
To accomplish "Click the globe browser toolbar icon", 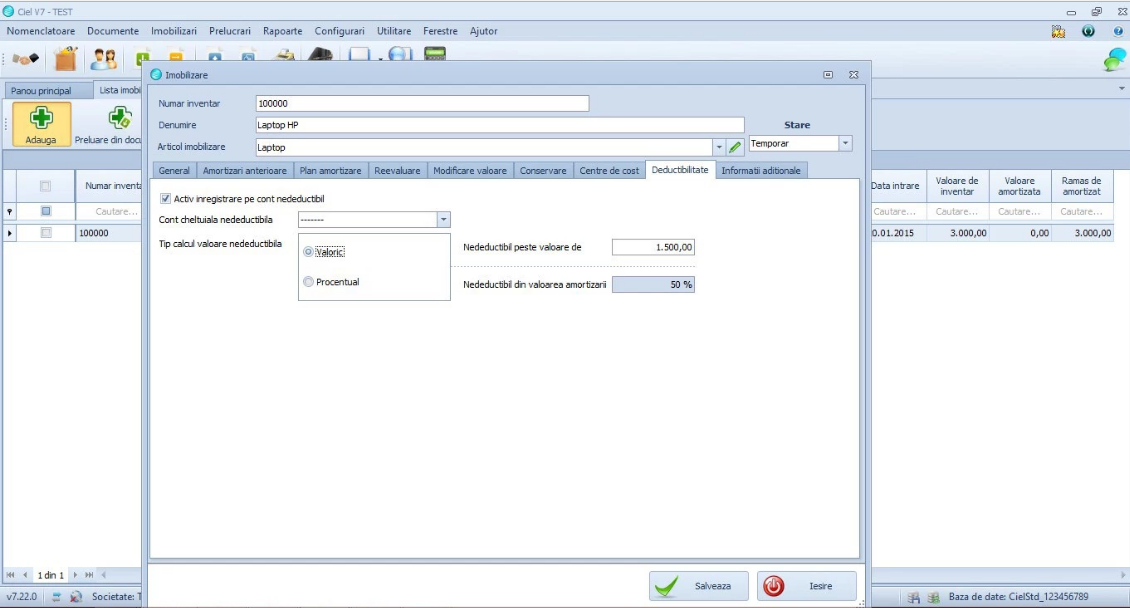I will pyautogui.click(x=400, y=53).
